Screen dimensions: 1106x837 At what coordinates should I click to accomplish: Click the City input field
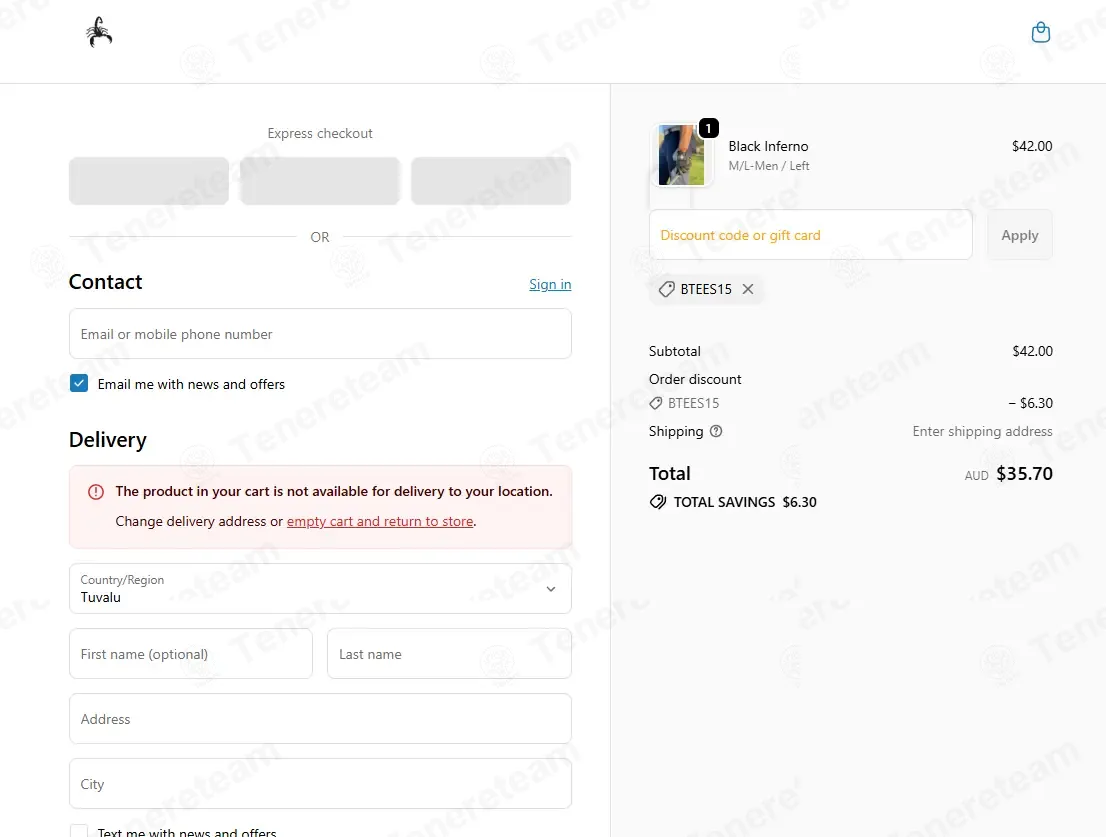(x=320, y=783)
